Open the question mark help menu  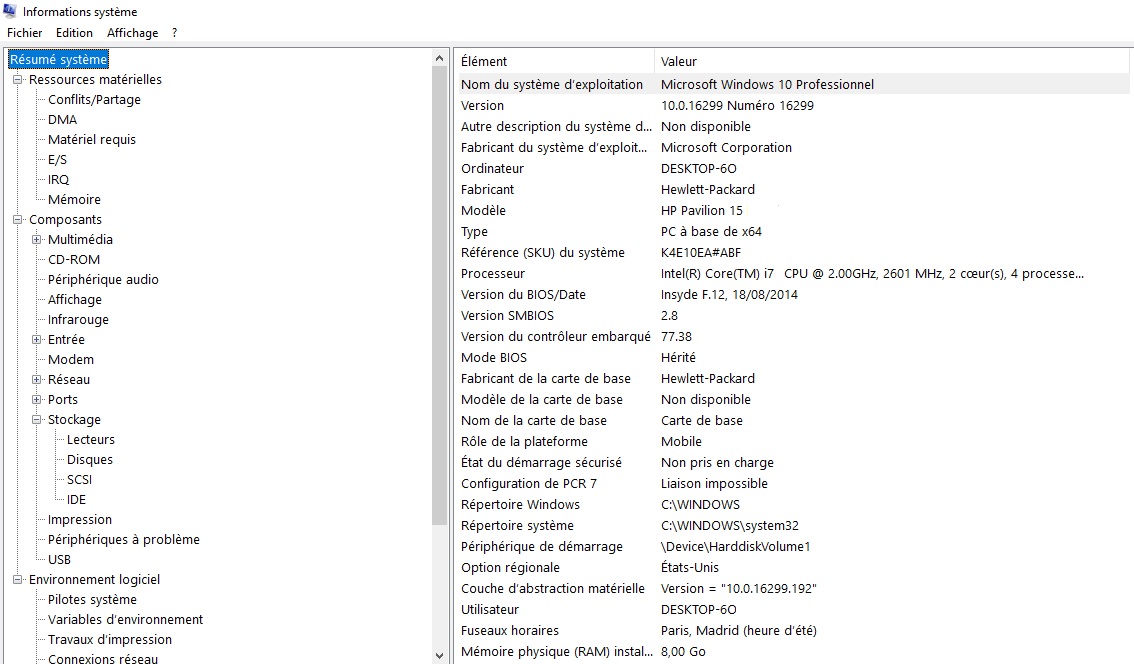pyautogui.click(x=175, y=33)
